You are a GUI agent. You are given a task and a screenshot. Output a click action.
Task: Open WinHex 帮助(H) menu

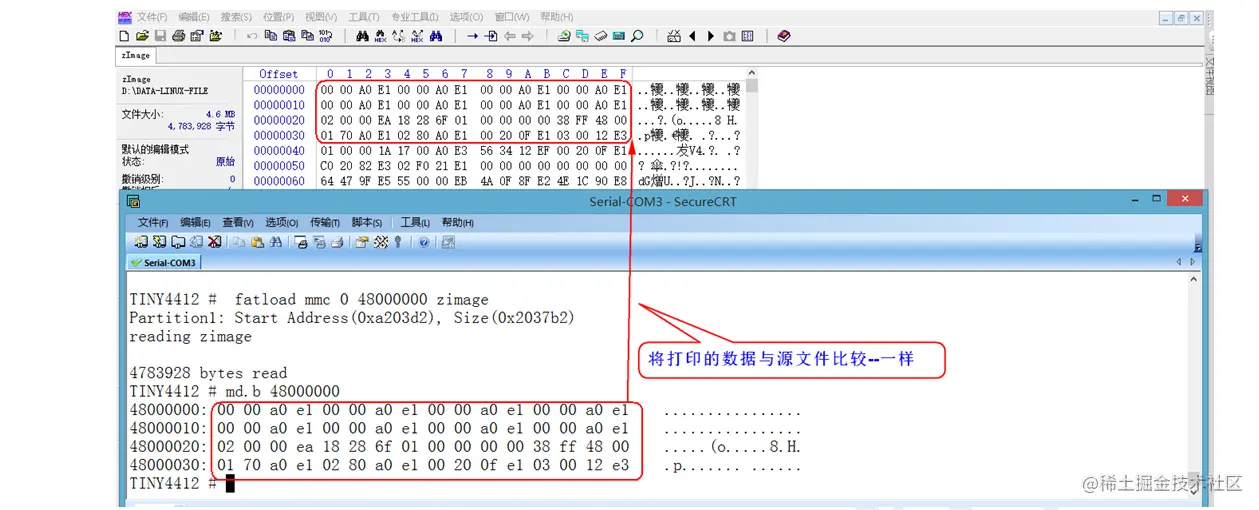point(556,17)
